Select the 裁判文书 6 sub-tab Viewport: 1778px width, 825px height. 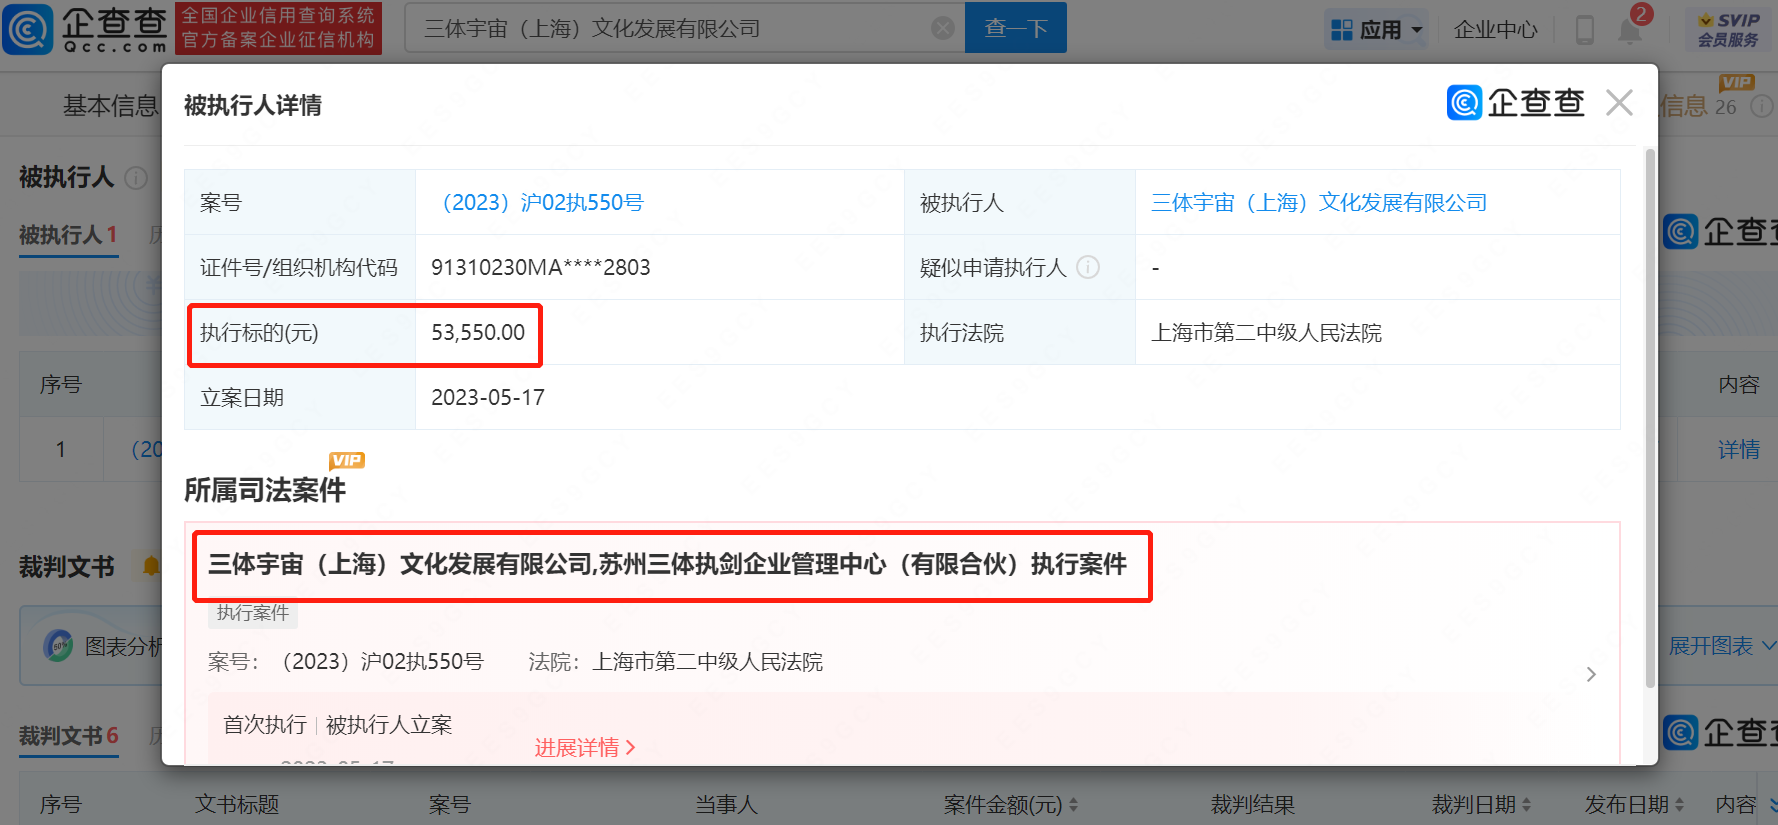(x=69, y=737)
